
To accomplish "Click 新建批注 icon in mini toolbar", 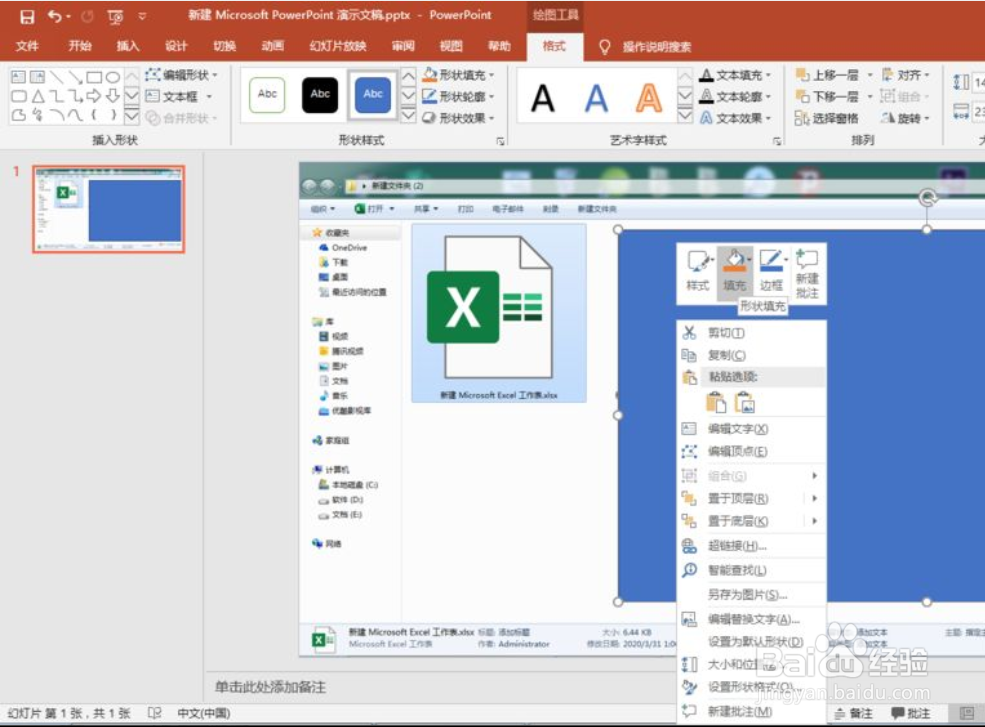I will [807, 274].
